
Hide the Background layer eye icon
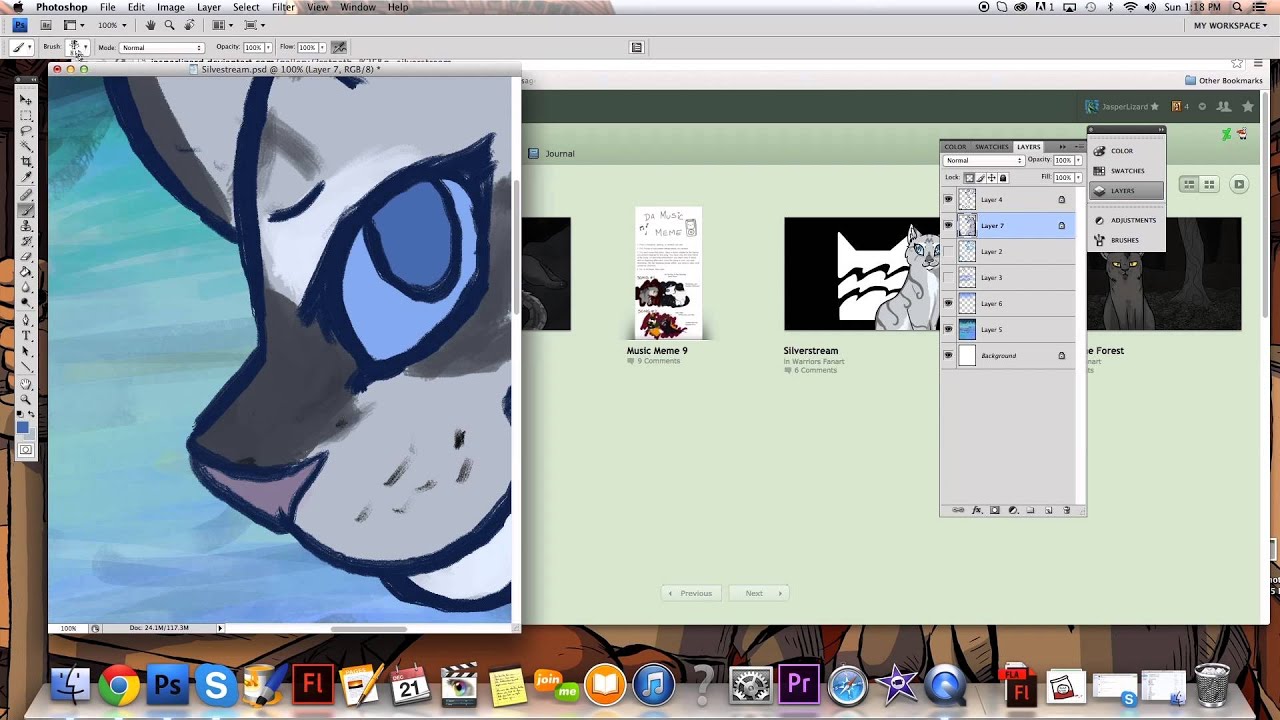(948, 355)
